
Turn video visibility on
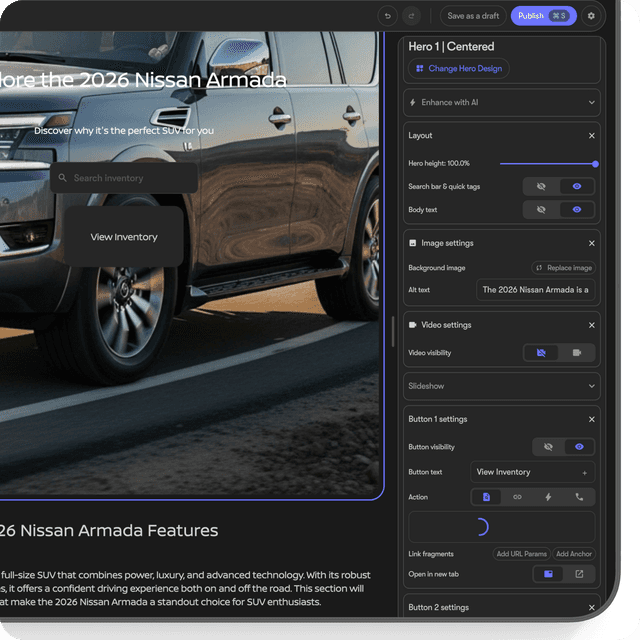576,353
